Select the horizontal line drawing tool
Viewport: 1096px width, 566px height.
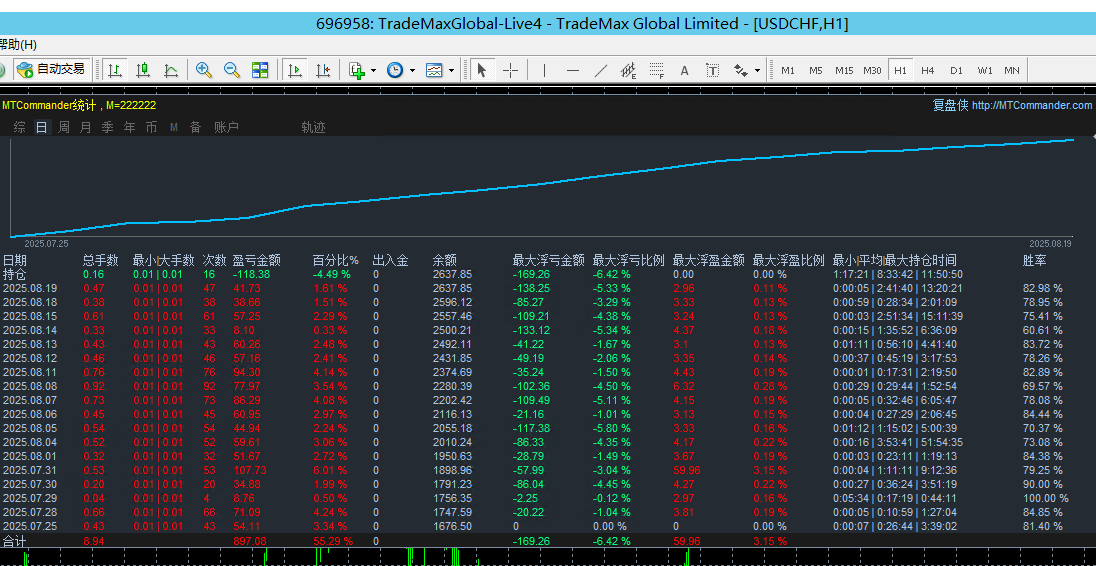[x=572, y=70]
